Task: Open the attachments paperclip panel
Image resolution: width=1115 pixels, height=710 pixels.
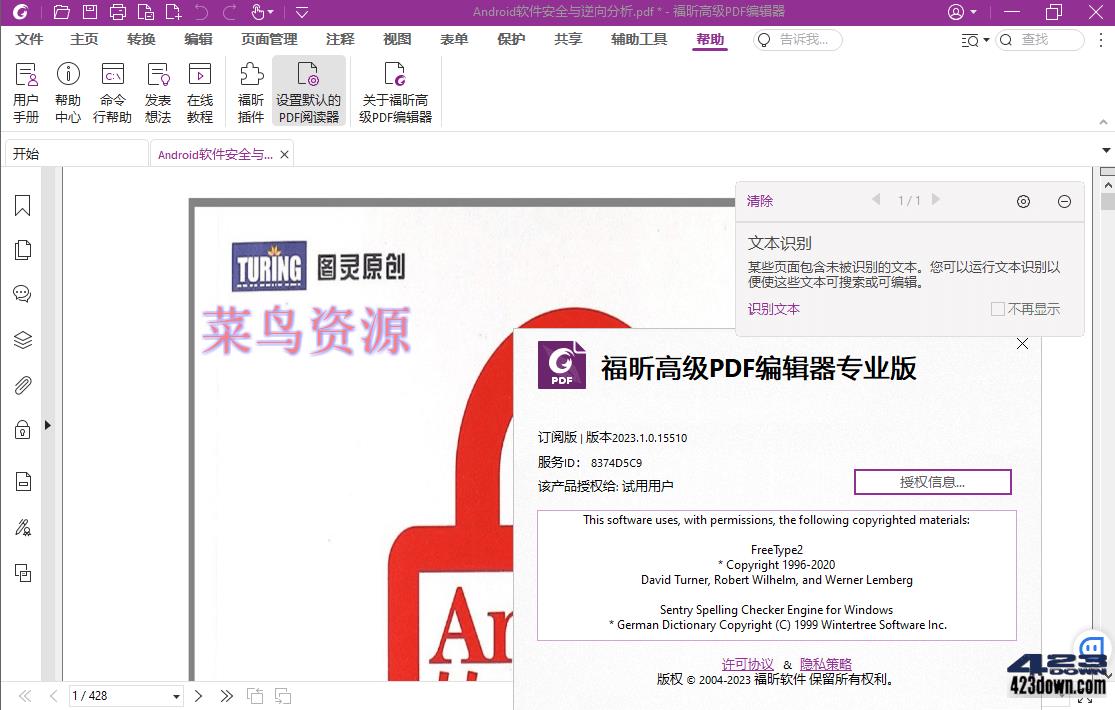Action: click(x=22, y=385)
